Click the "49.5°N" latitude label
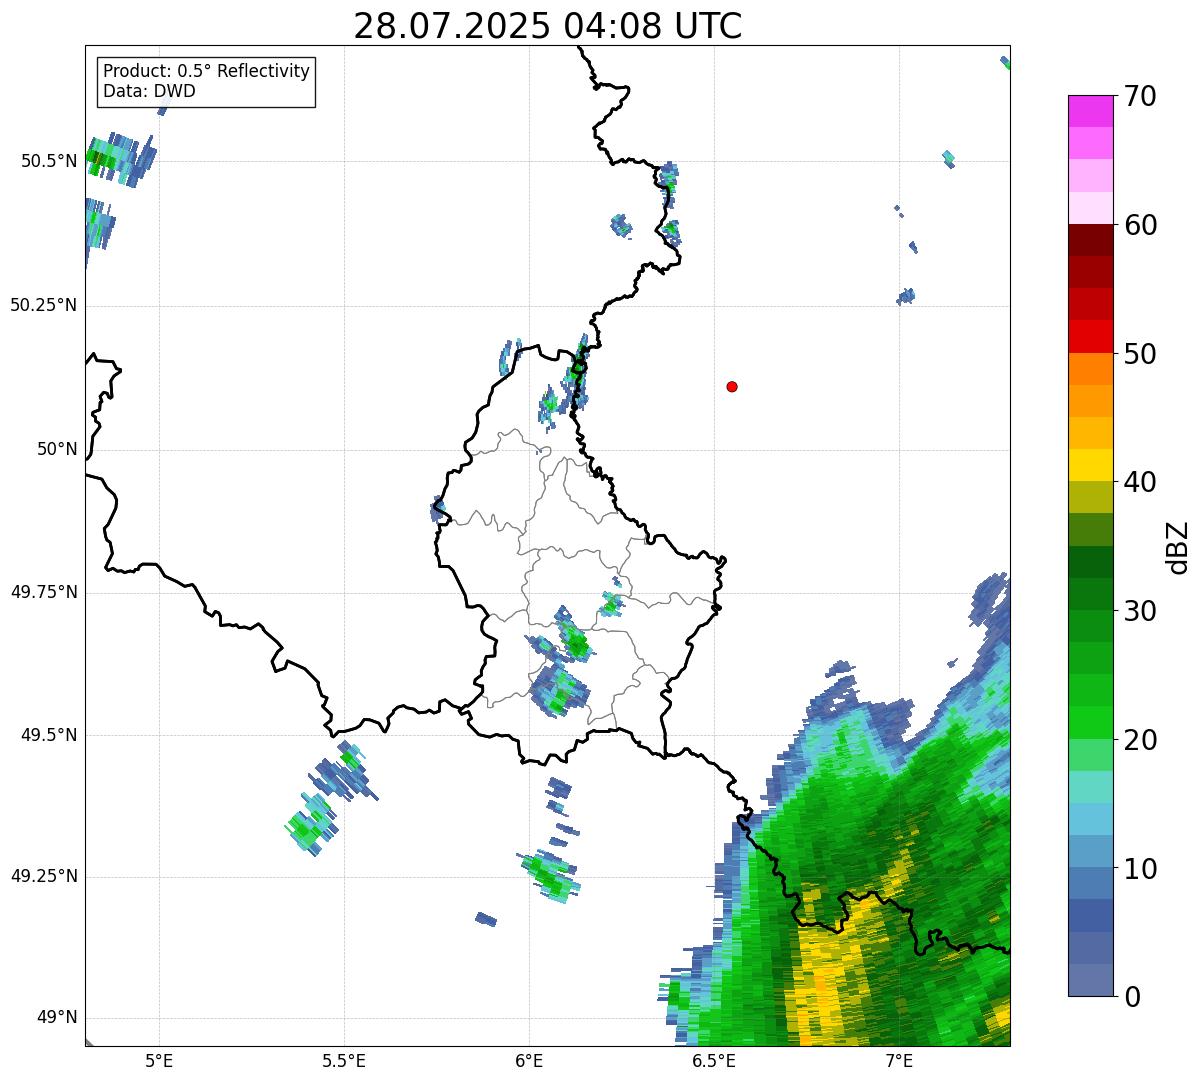The image size is (1202, 1081). point(48,735)
